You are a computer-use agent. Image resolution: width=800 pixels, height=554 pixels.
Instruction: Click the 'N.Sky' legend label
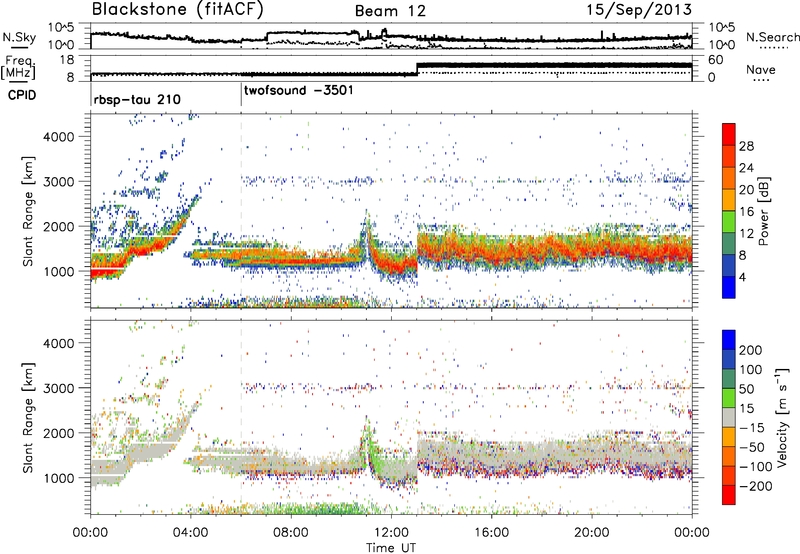(19, 37)
